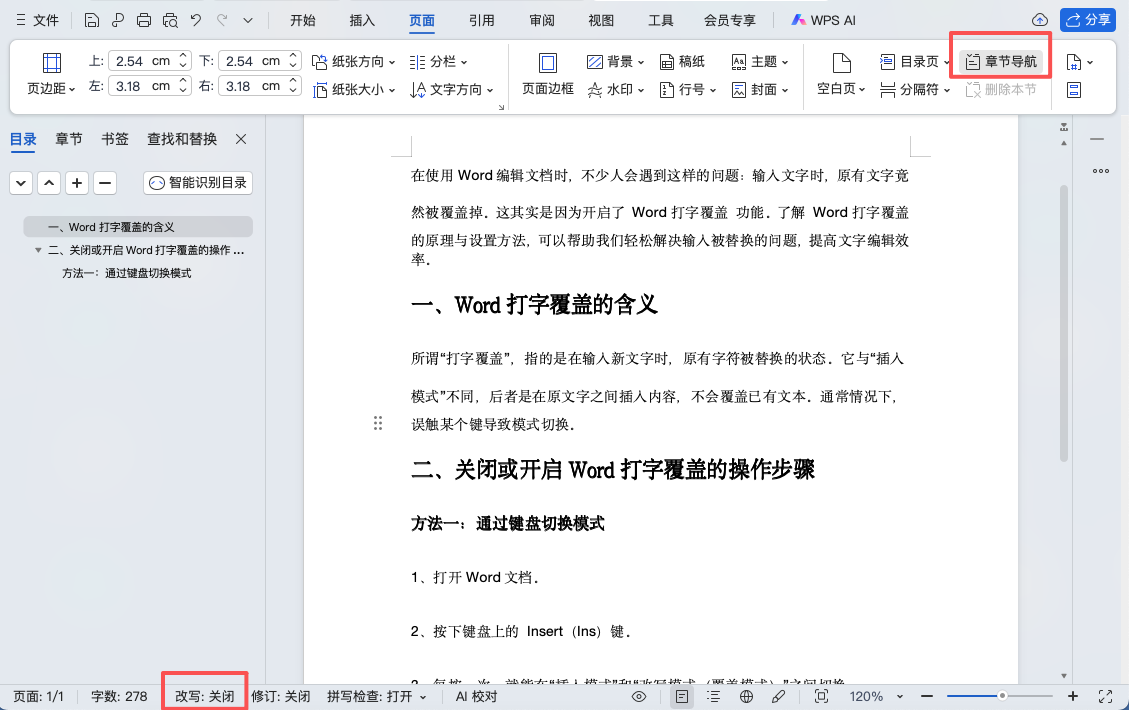Open the 查找和替换 pane tab
Viewport: 1129px width, 710px height.
click(181, 139)
